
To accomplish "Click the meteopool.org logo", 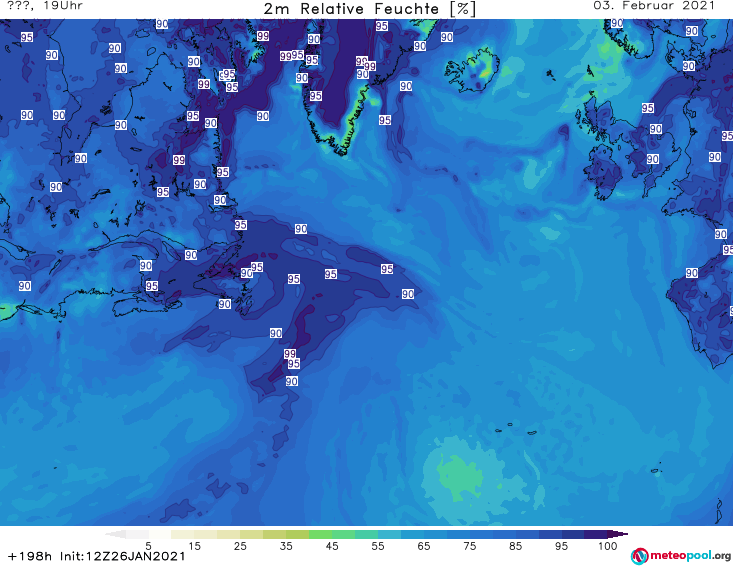I will click(681, 556).
